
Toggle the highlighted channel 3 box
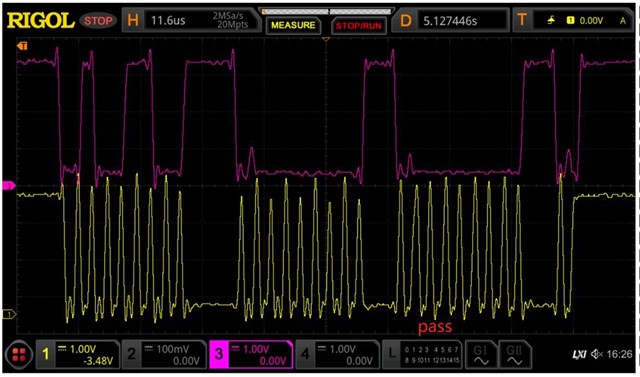(251, 355)
